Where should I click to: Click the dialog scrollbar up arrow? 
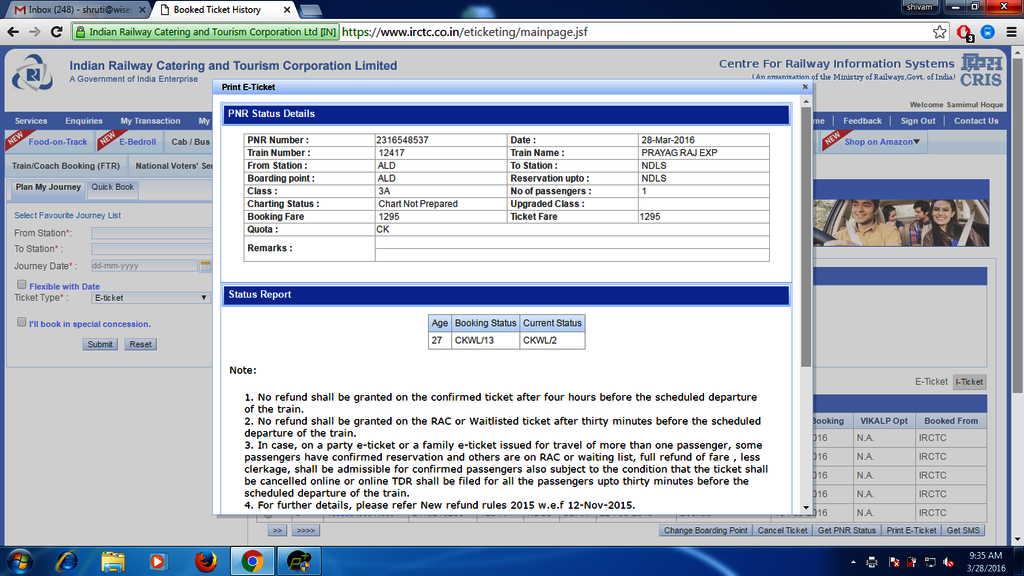806,102
